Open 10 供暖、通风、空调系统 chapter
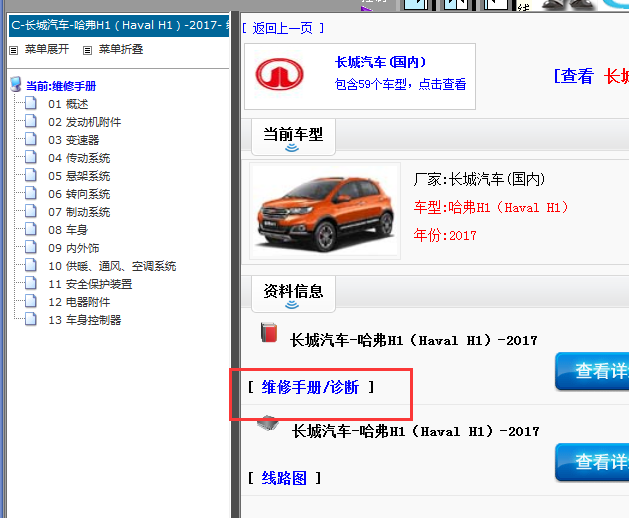Viewport: 629px width, 518px height. [x=112, y=266]
